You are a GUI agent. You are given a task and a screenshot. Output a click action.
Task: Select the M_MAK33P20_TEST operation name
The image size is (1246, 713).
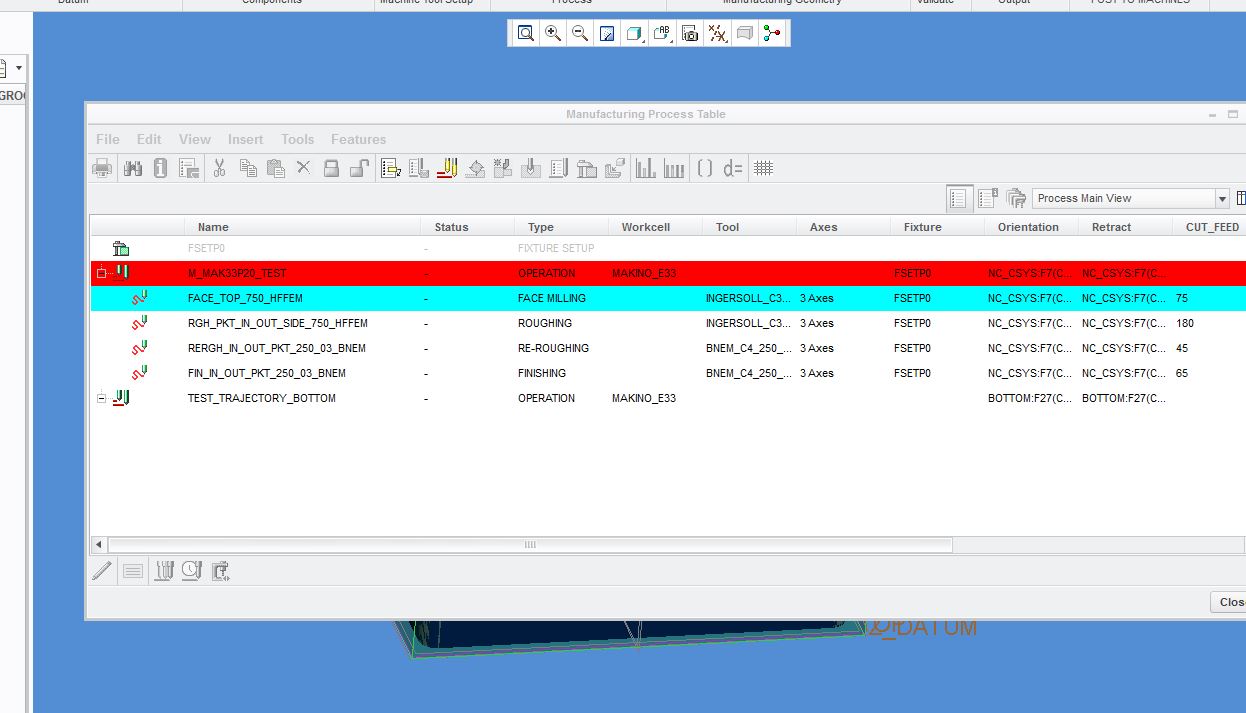237,273
